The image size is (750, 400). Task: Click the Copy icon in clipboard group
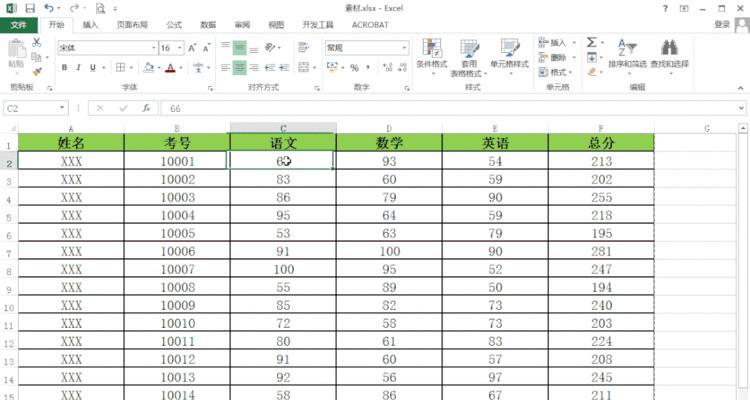[36, 57]
